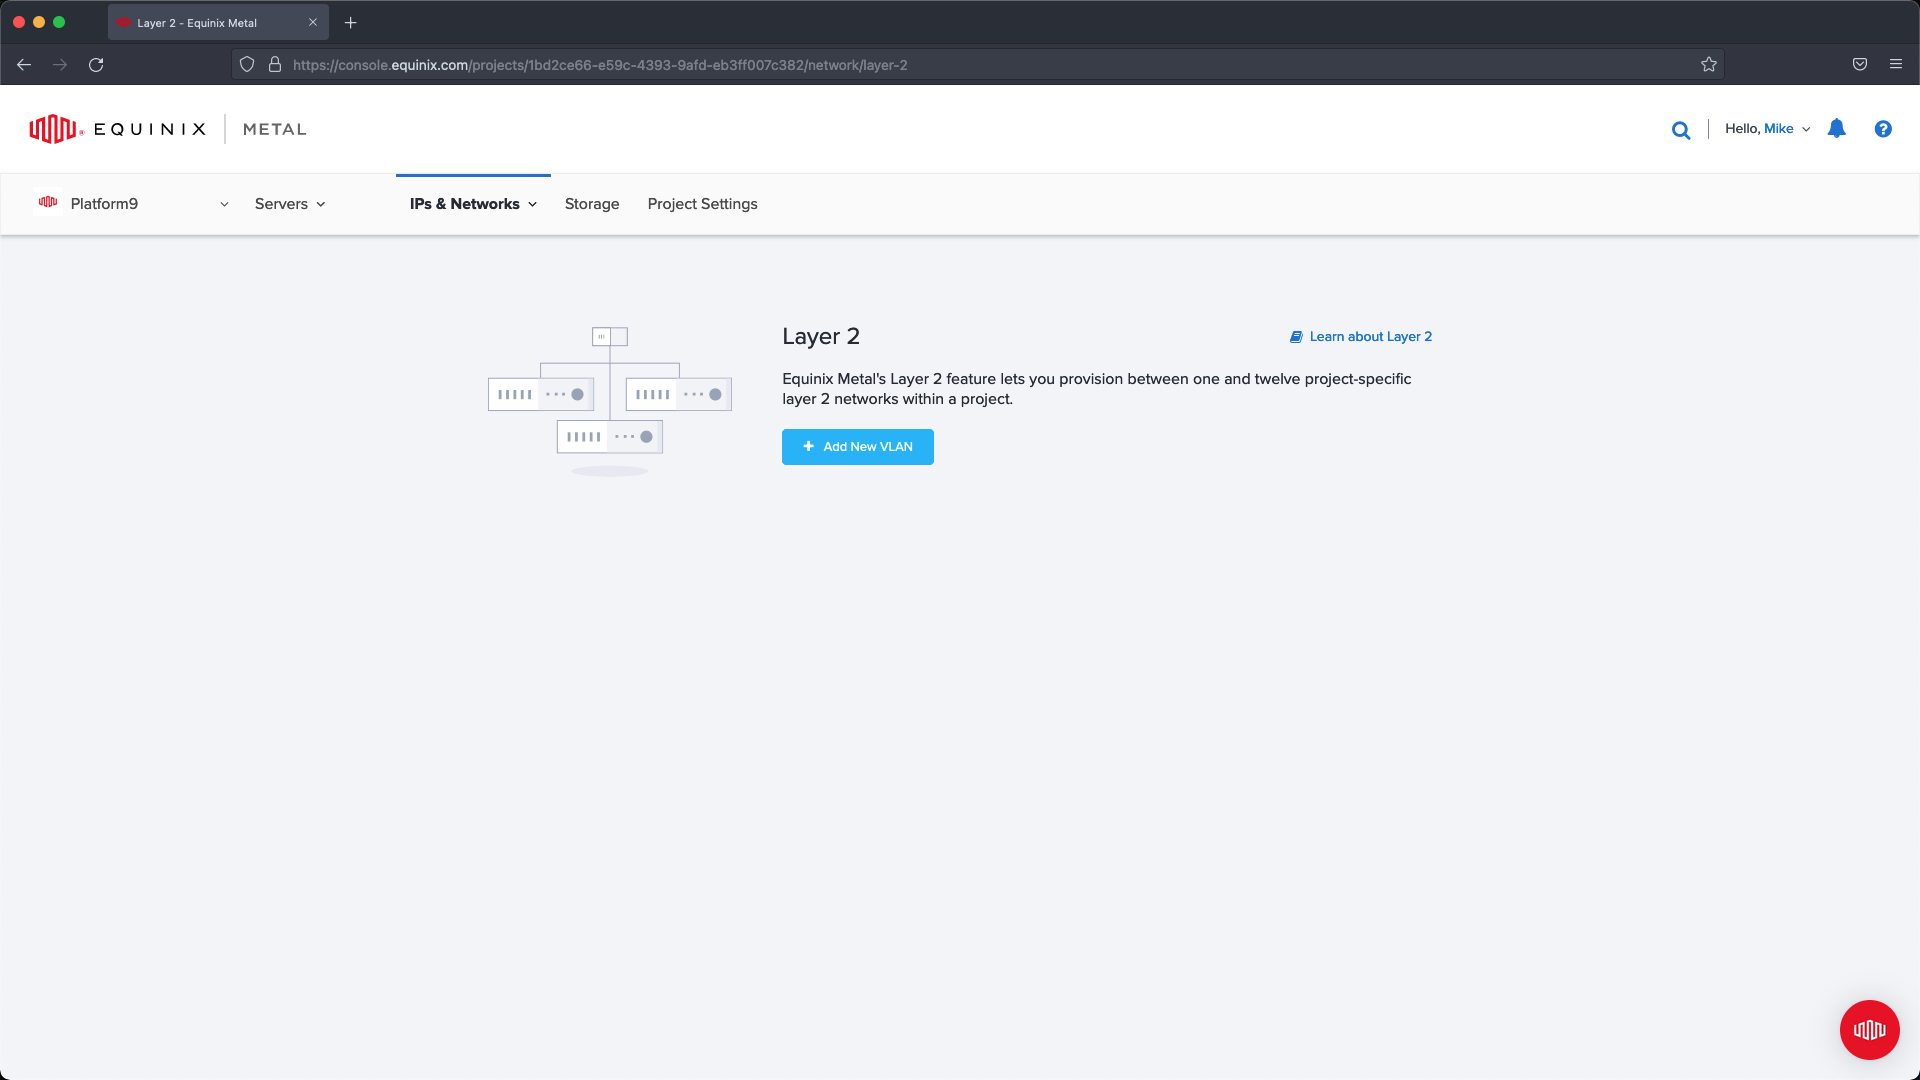
Task: Open the search magnifier icon
Action: pyautogui.click(x=1681, y=130)
